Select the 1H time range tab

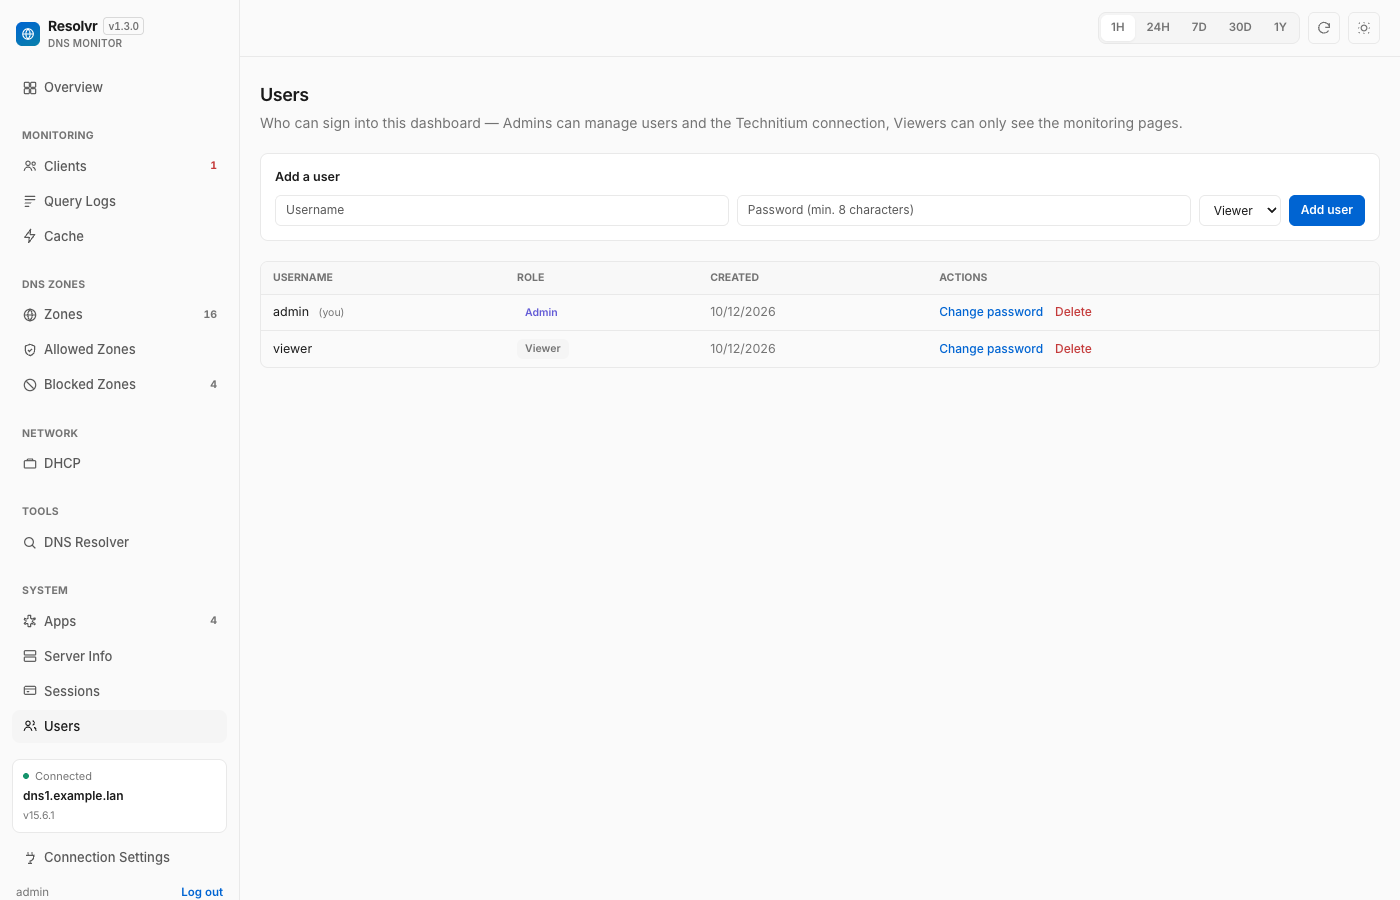[1118, 28]
